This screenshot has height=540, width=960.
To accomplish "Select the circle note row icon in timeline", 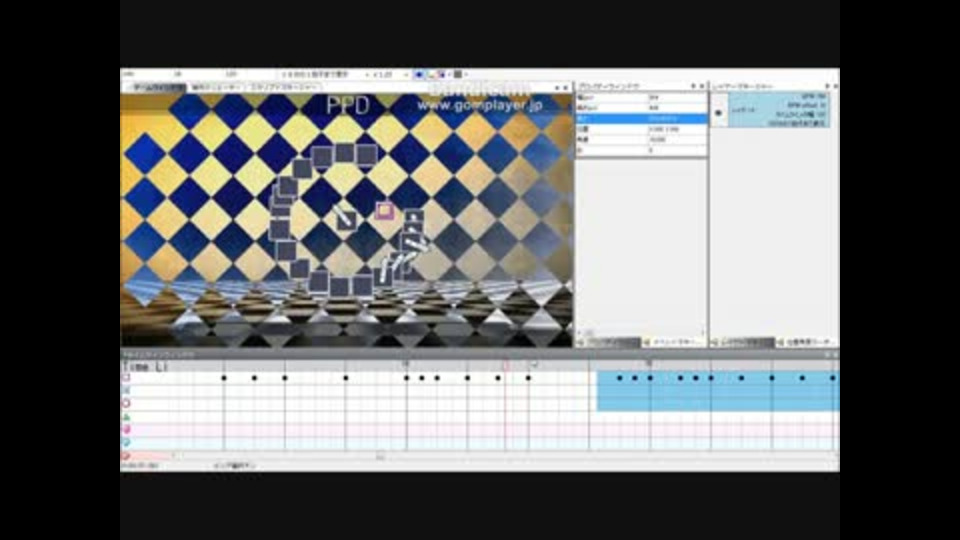I will click(x=126, y=403).
